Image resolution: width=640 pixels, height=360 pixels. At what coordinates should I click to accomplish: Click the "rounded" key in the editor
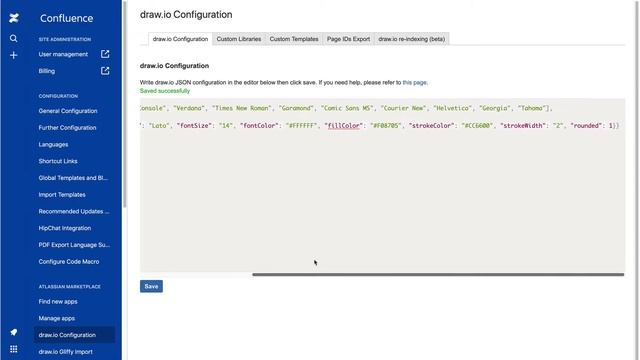point(586,126)
